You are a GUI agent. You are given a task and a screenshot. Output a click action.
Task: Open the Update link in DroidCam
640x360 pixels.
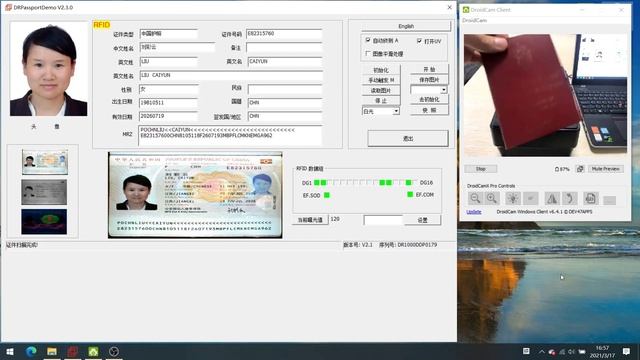(473, 211)
